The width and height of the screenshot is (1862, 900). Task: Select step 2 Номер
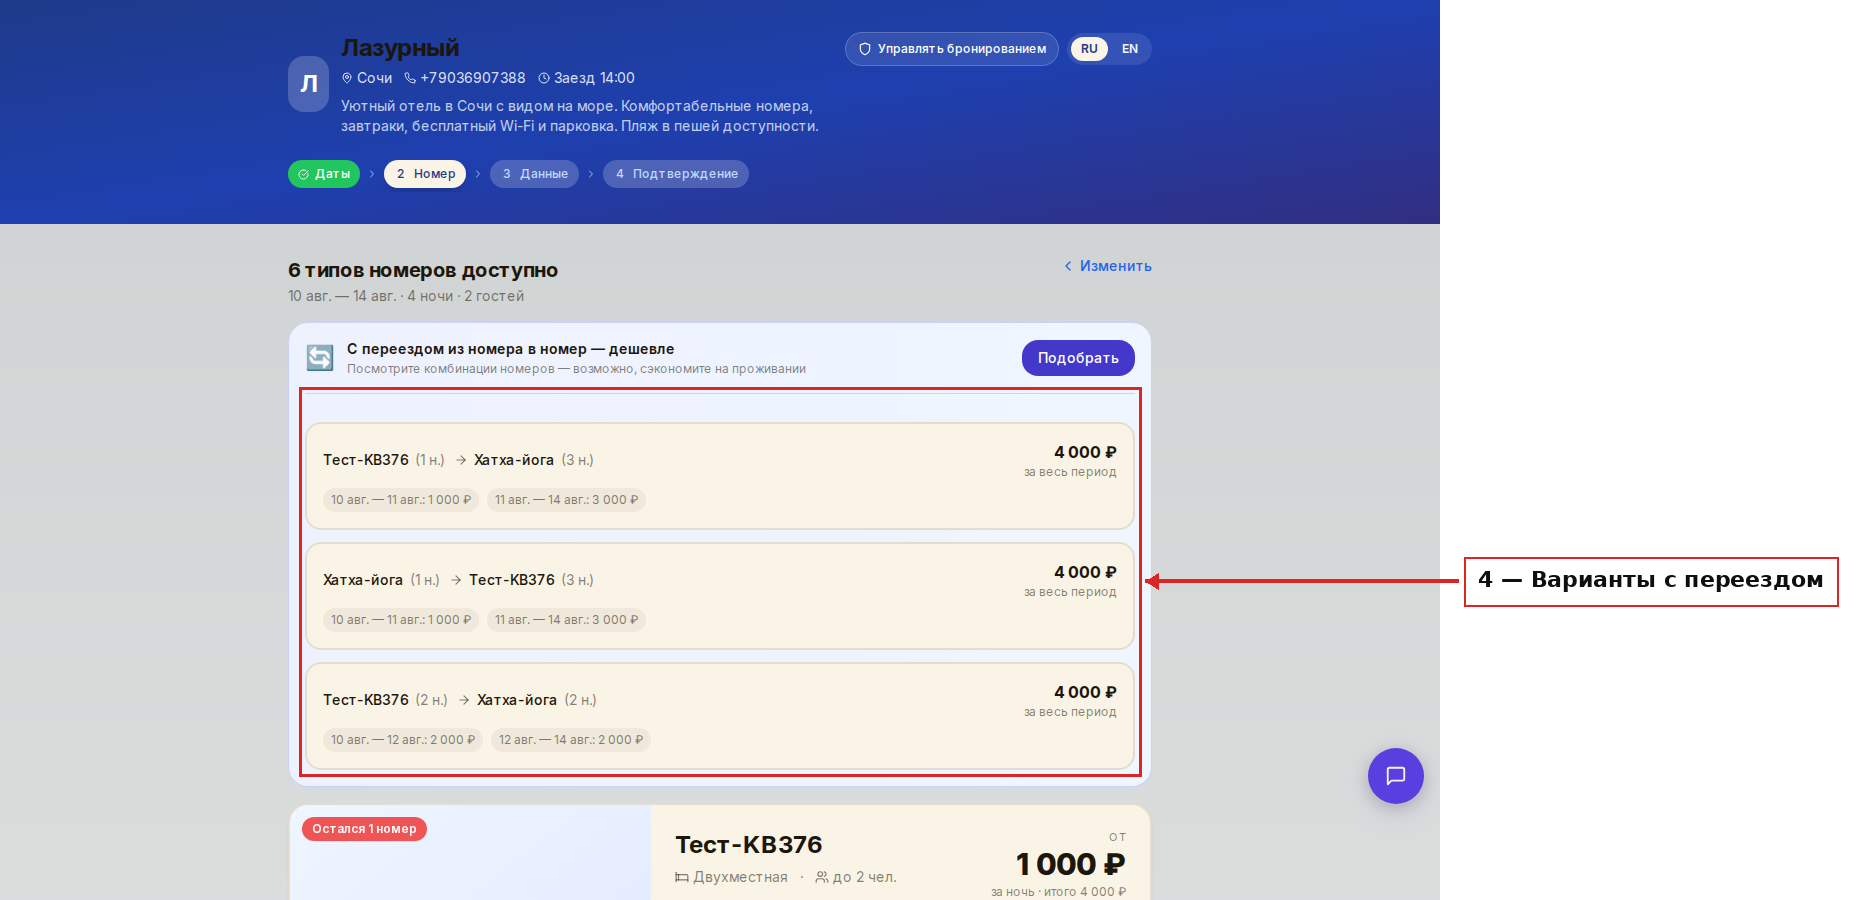[x=425, y=174]
